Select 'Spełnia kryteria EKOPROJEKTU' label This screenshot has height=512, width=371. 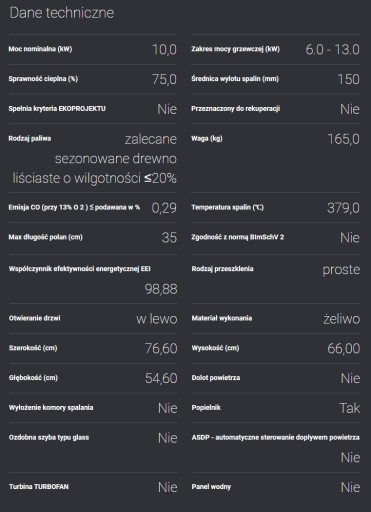(x=57, y=109)
